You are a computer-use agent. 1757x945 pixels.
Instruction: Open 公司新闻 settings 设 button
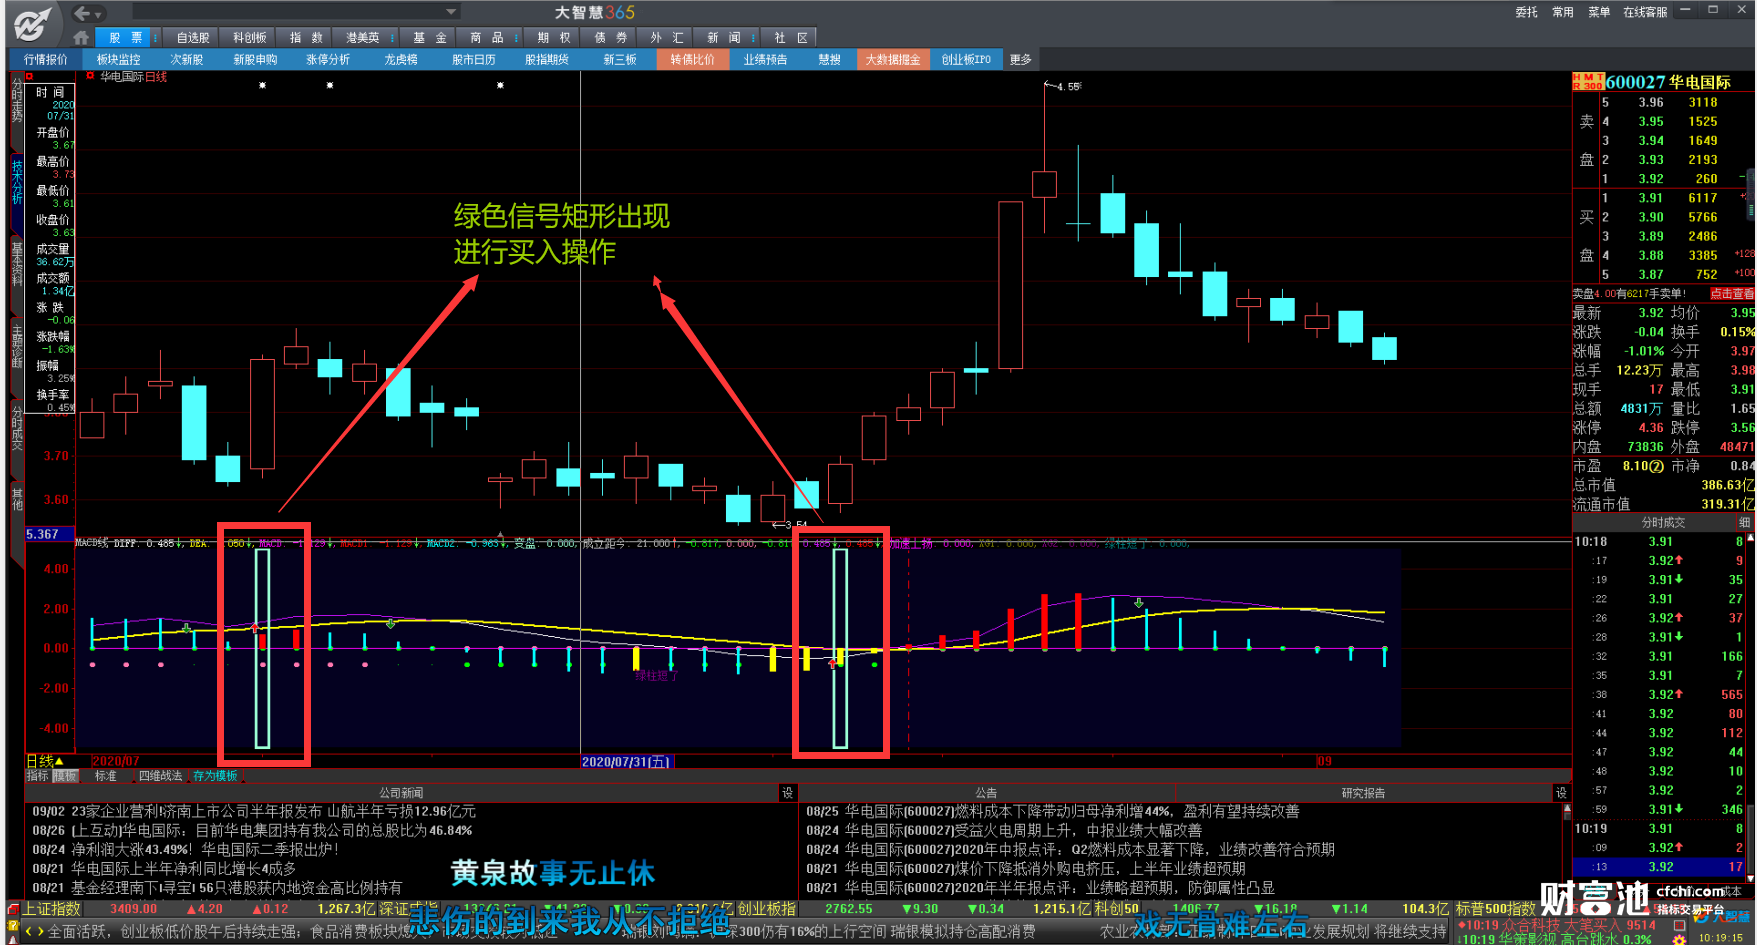point(787,792)
